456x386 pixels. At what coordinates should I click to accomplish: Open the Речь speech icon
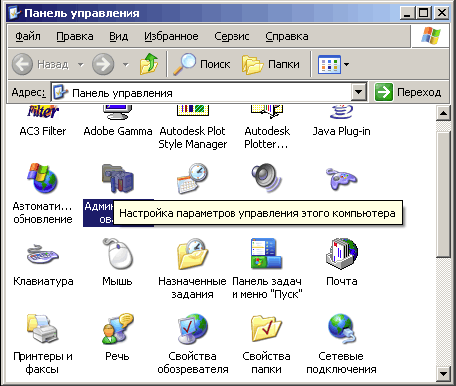pyautogui.click(x=117, y=329)
